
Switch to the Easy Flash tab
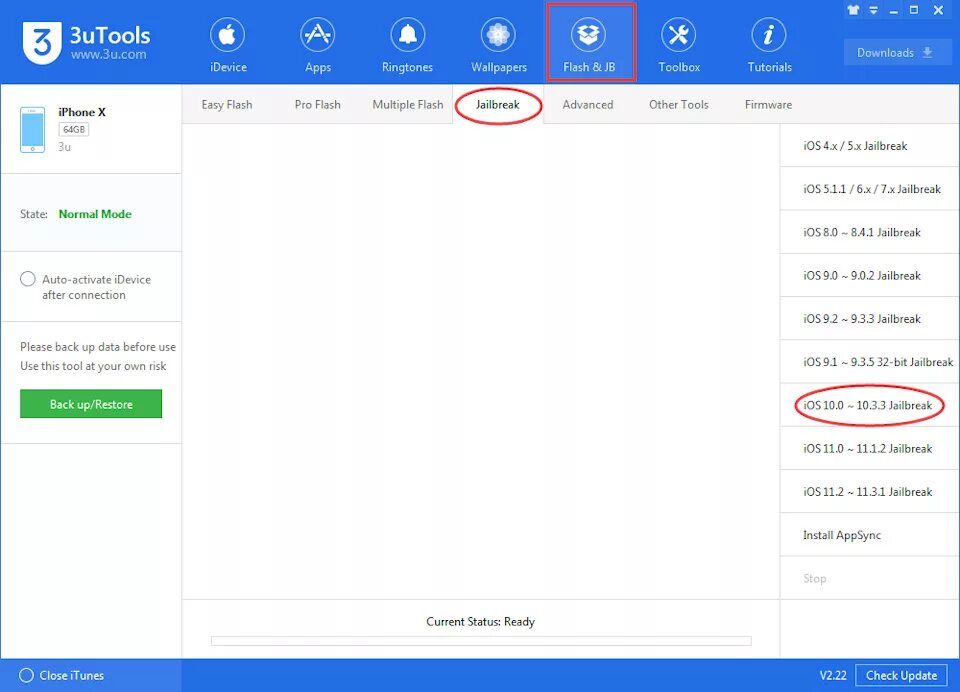coord(227,105)
